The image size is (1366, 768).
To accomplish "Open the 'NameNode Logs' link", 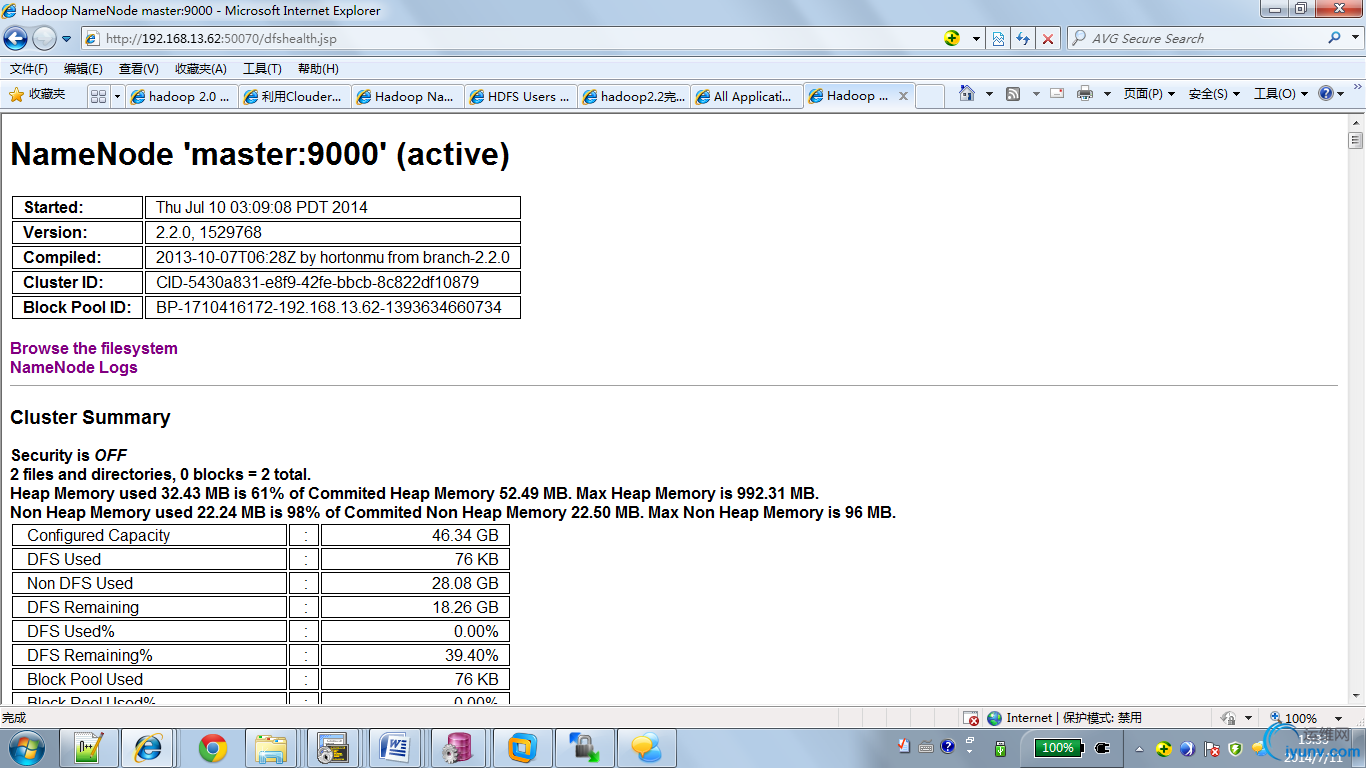I will (74, 367).
